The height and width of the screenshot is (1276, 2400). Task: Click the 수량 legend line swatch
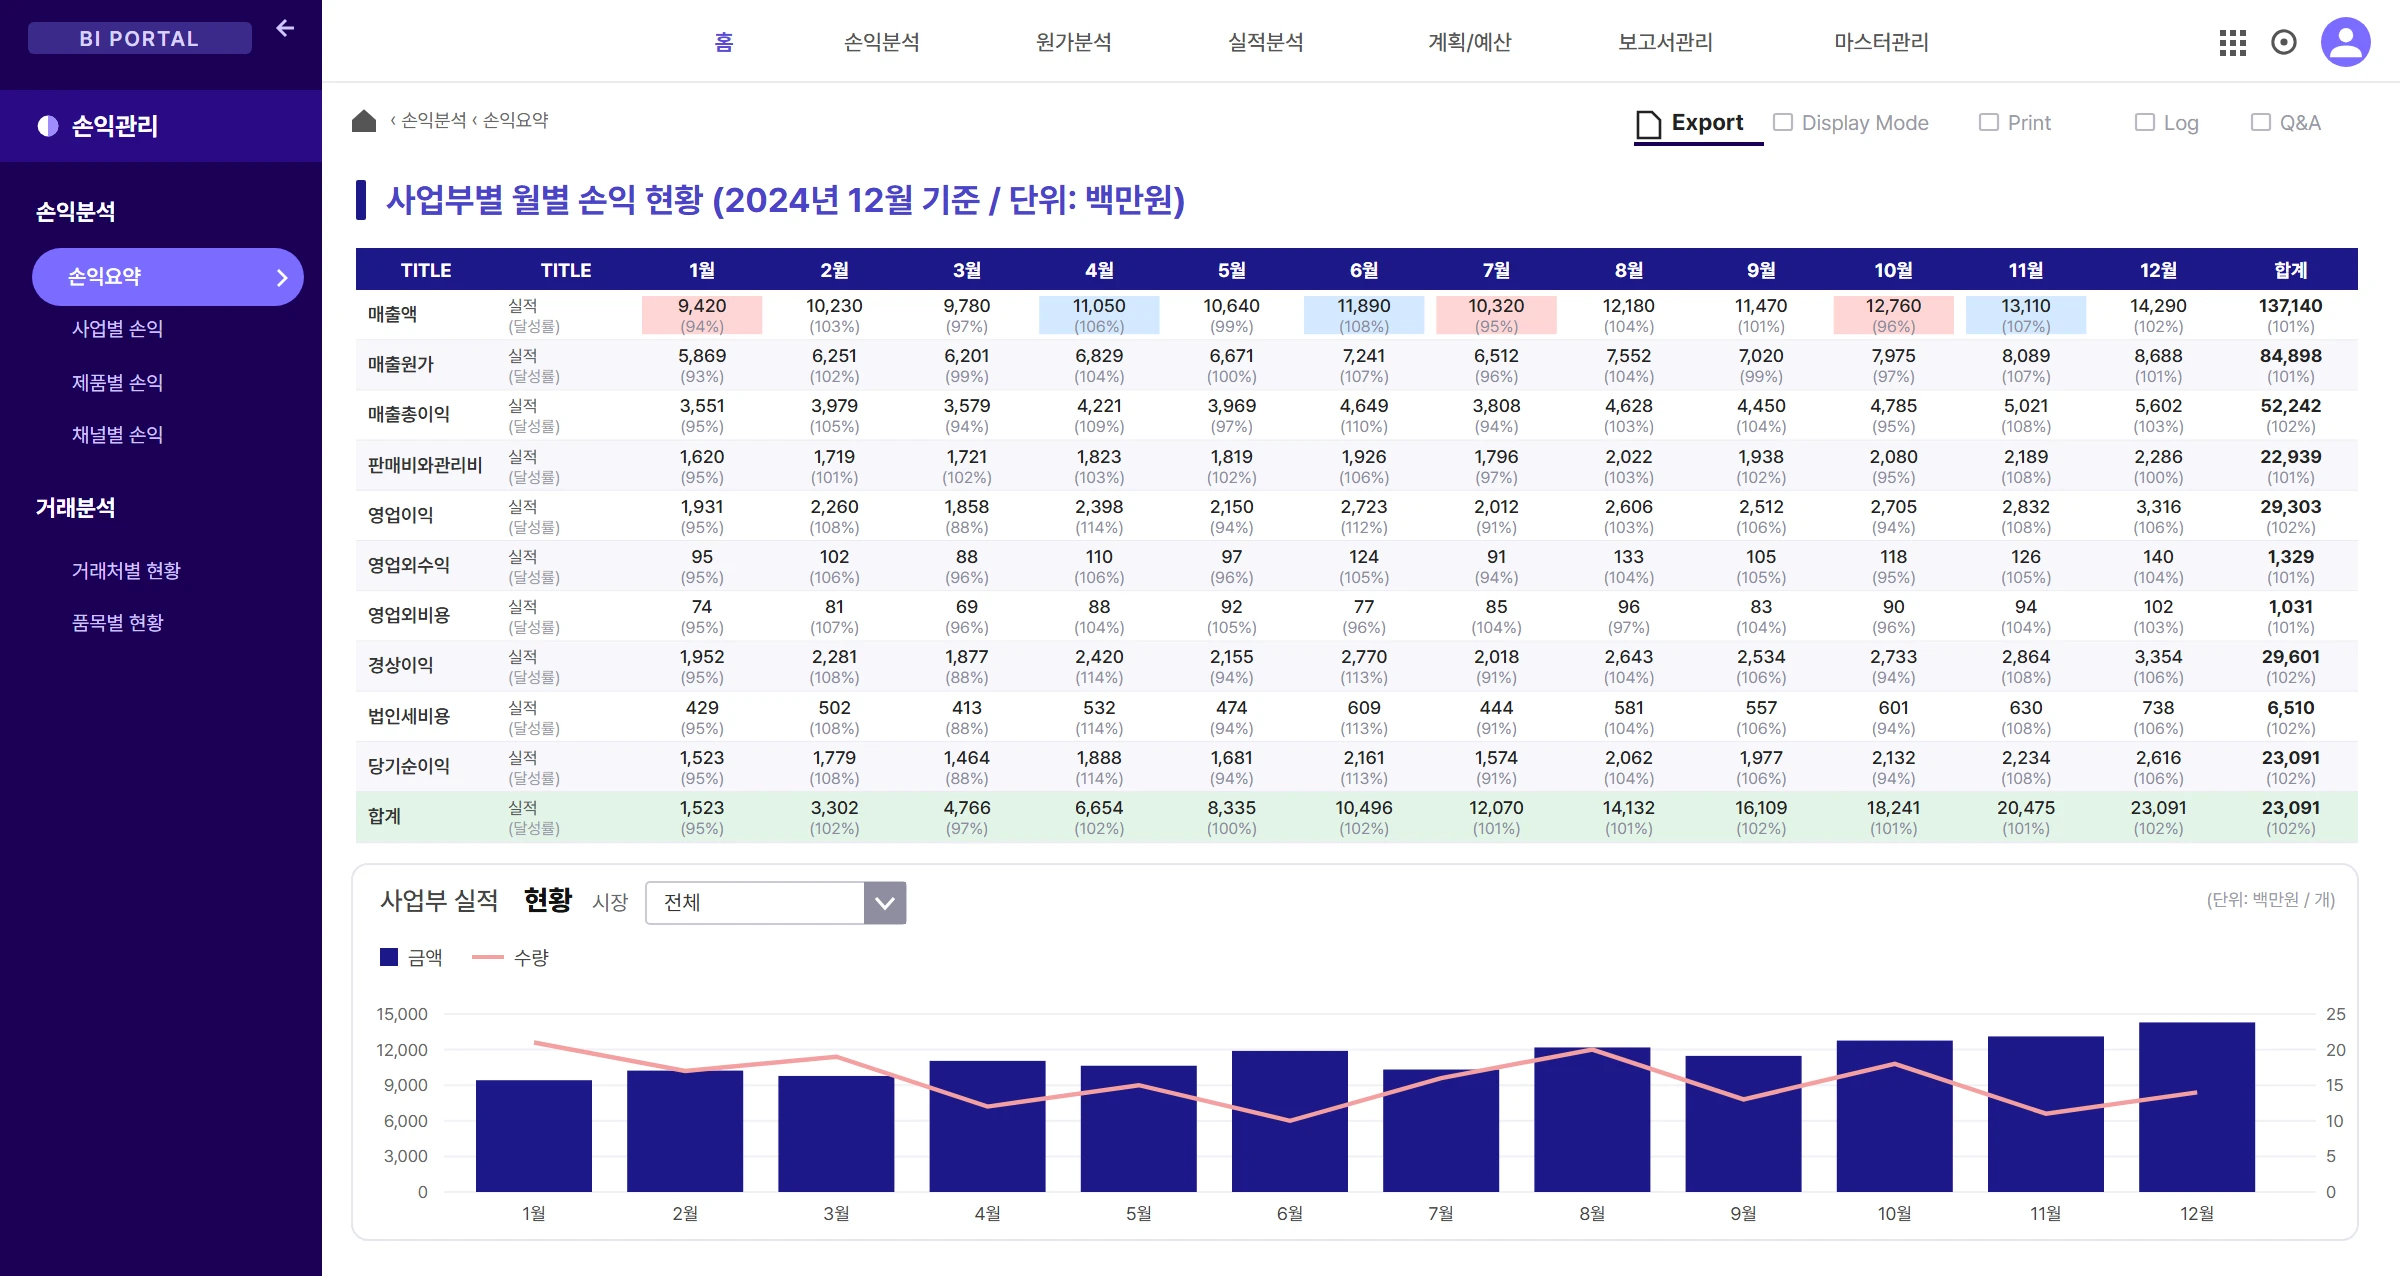pyautogui.click(x=487, y=957)
